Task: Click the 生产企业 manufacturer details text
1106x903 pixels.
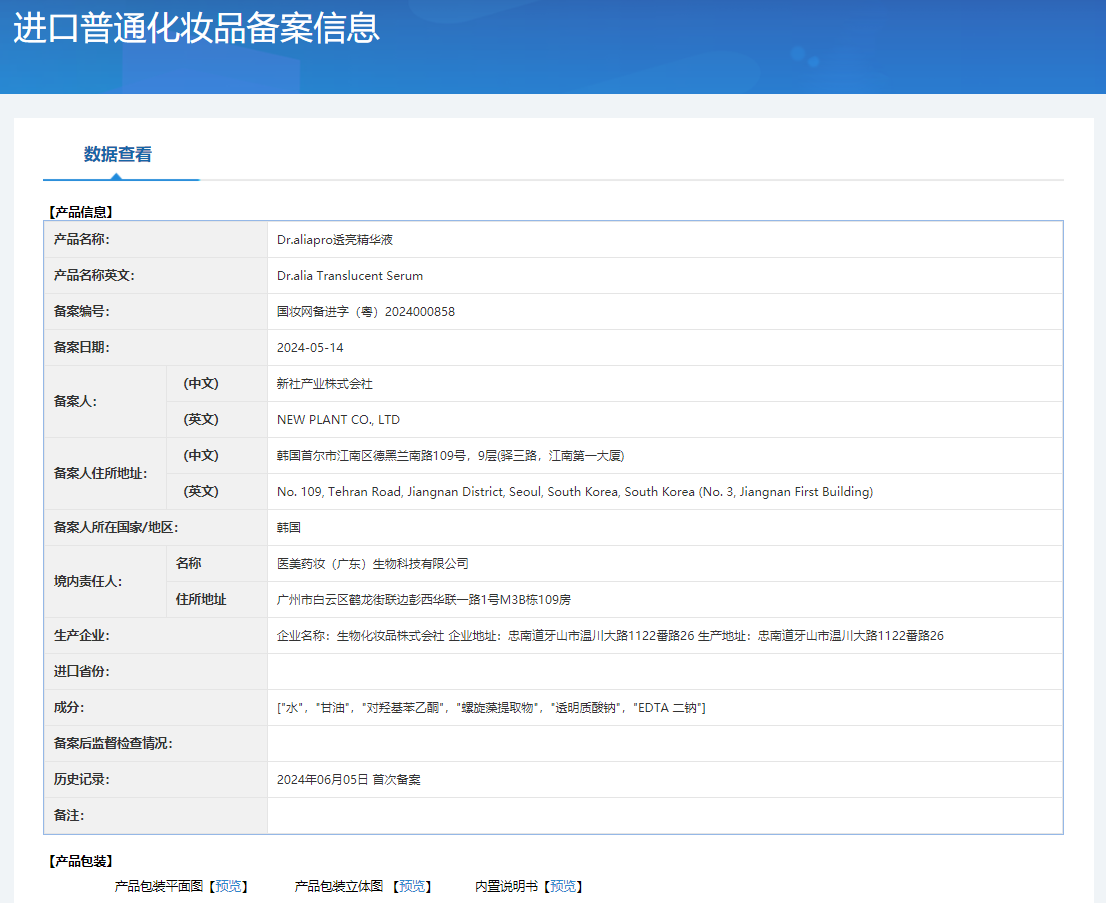Action: pos(610,636)
